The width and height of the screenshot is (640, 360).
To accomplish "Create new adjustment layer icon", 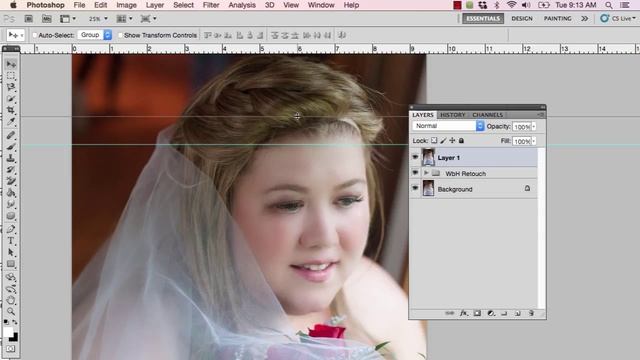I will [x=491, y=313].
